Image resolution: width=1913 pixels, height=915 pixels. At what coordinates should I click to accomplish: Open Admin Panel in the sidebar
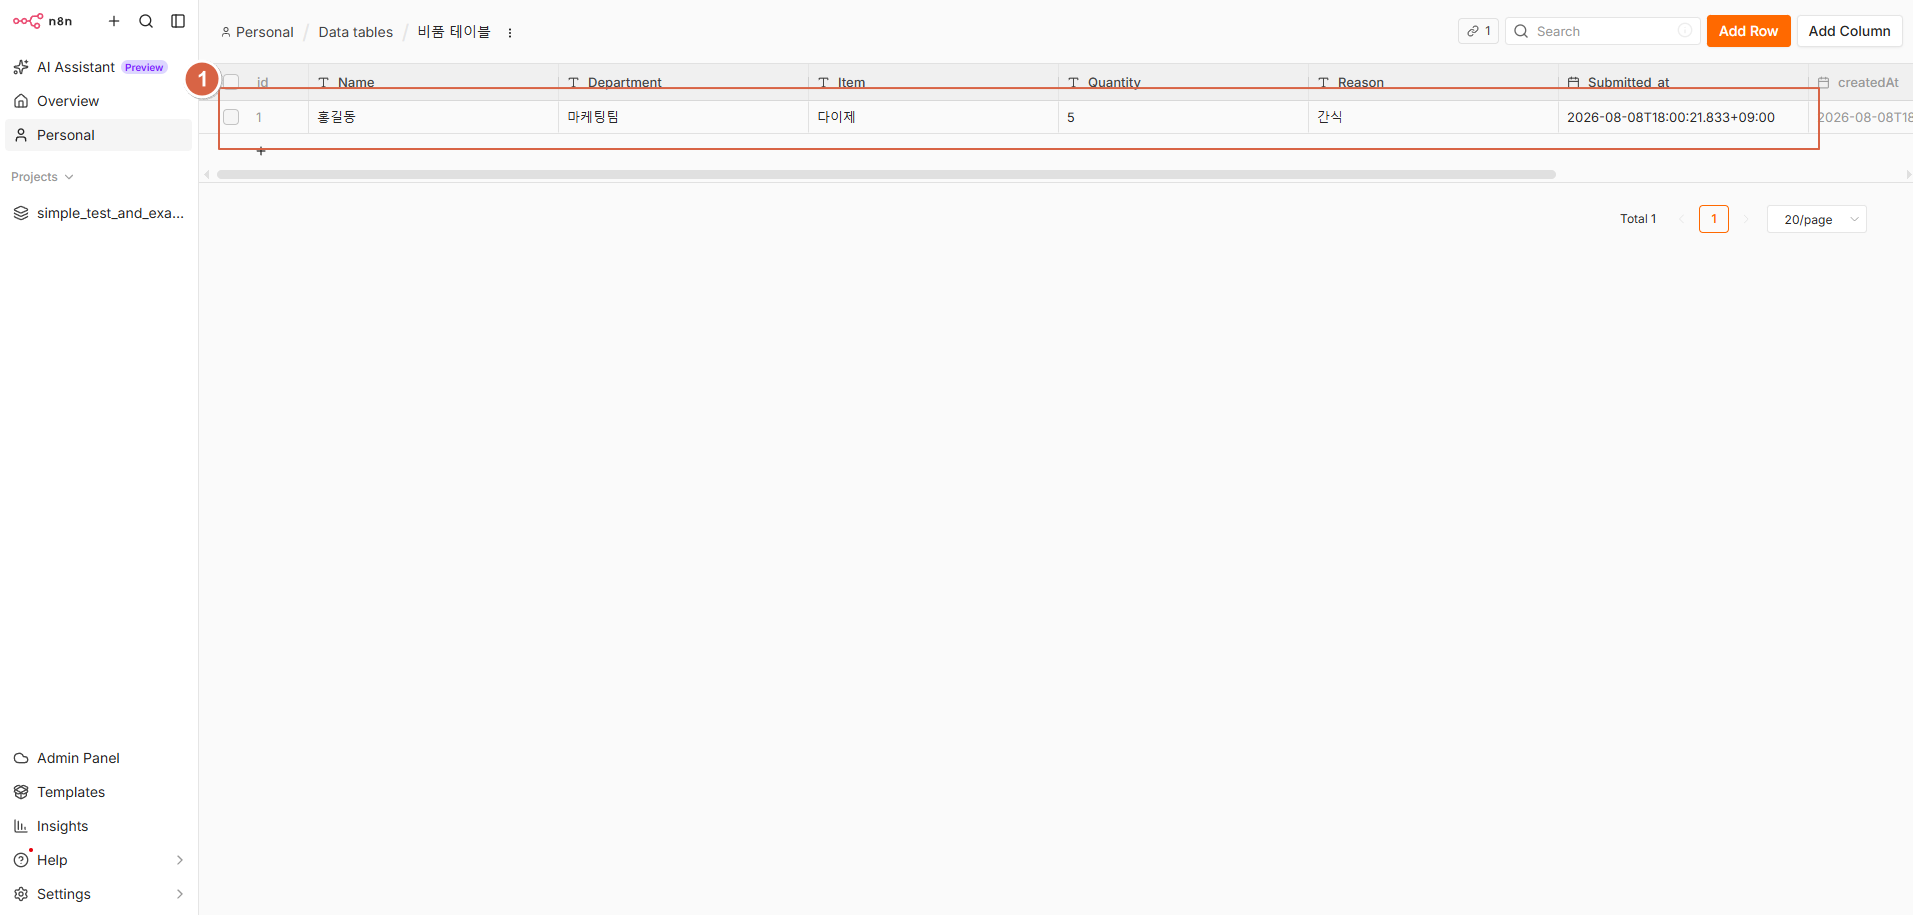coord(98,758)
